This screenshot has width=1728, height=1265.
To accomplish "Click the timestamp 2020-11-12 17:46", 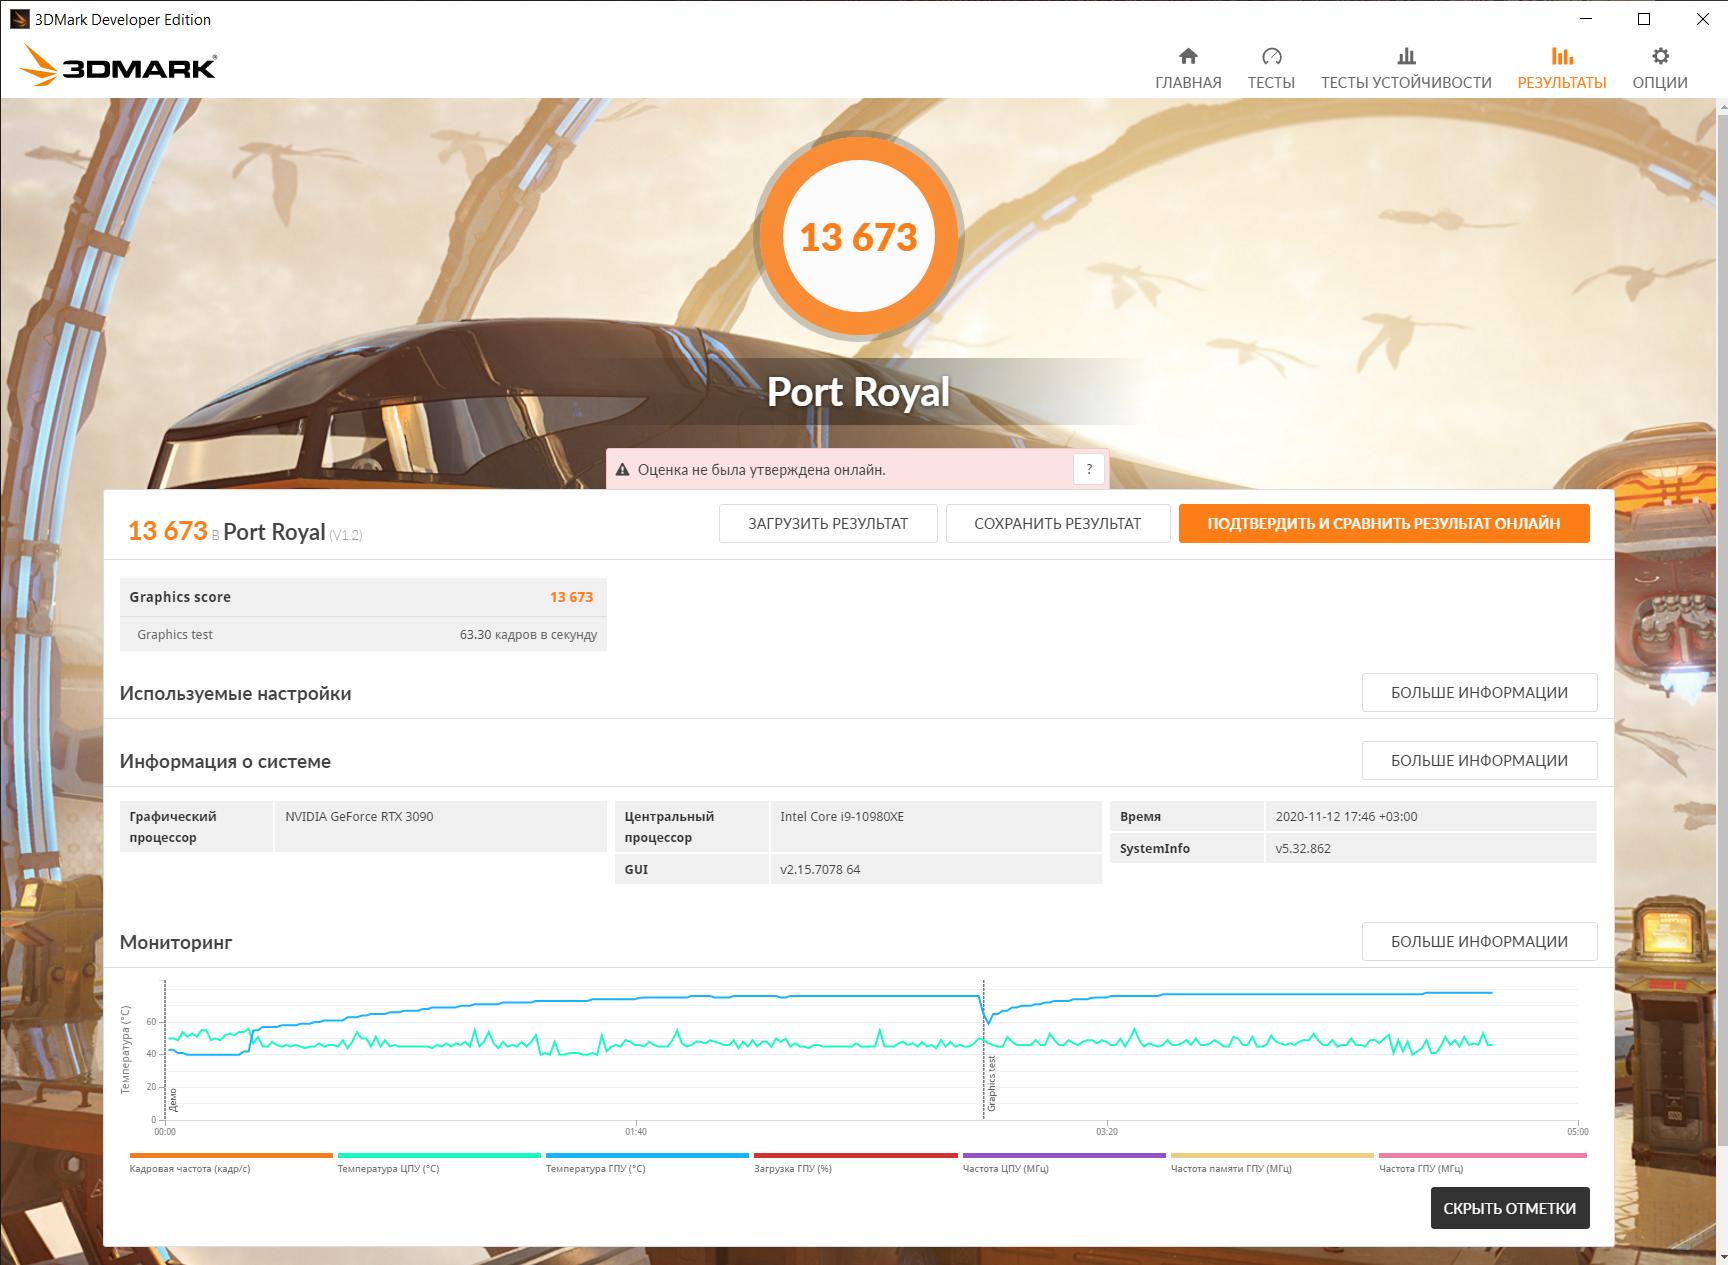I will 1346,816.
